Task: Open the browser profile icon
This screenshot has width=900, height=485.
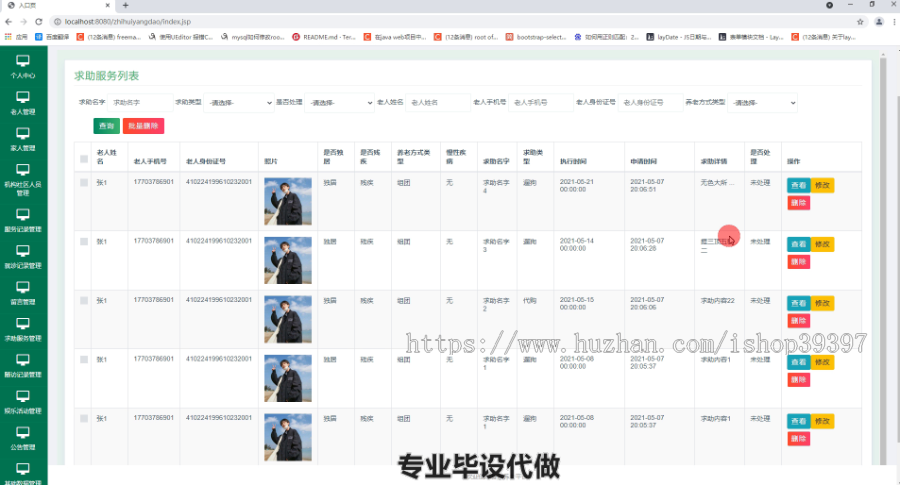Action: click(x=879, y=22)
